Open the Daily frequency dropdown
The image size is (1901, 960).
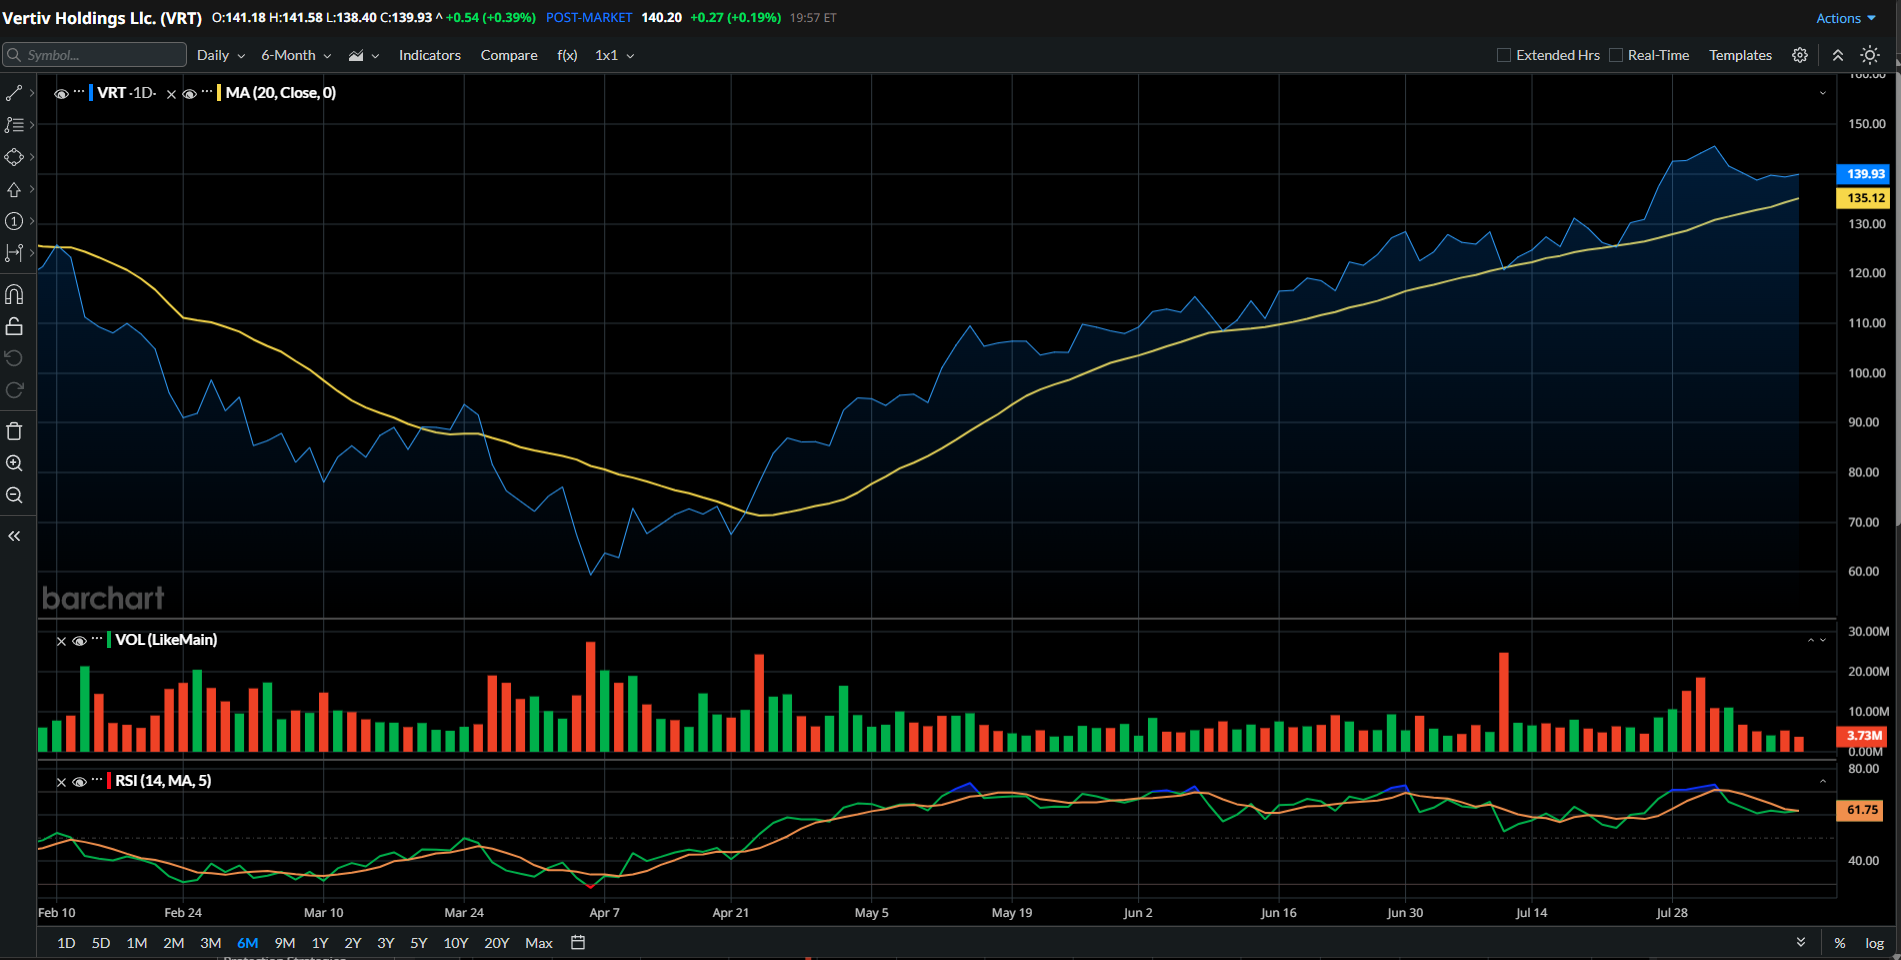tap(221, 55)
